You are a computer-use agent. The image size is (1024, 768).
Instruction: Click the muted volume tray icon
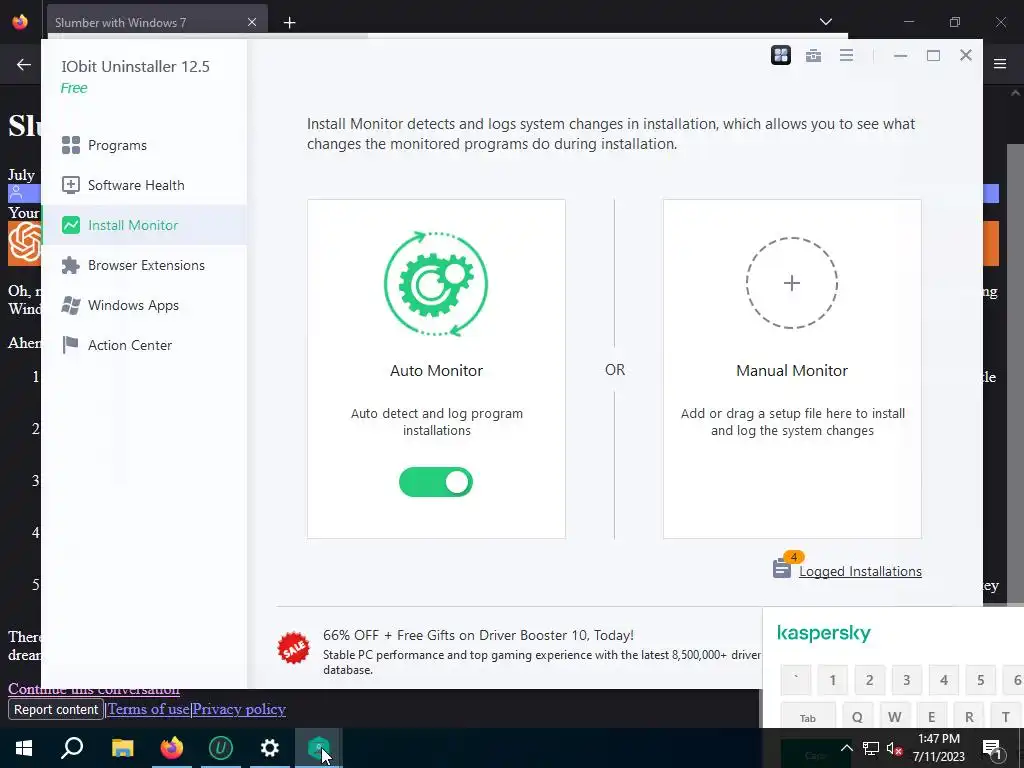click(x=895, y=749)
